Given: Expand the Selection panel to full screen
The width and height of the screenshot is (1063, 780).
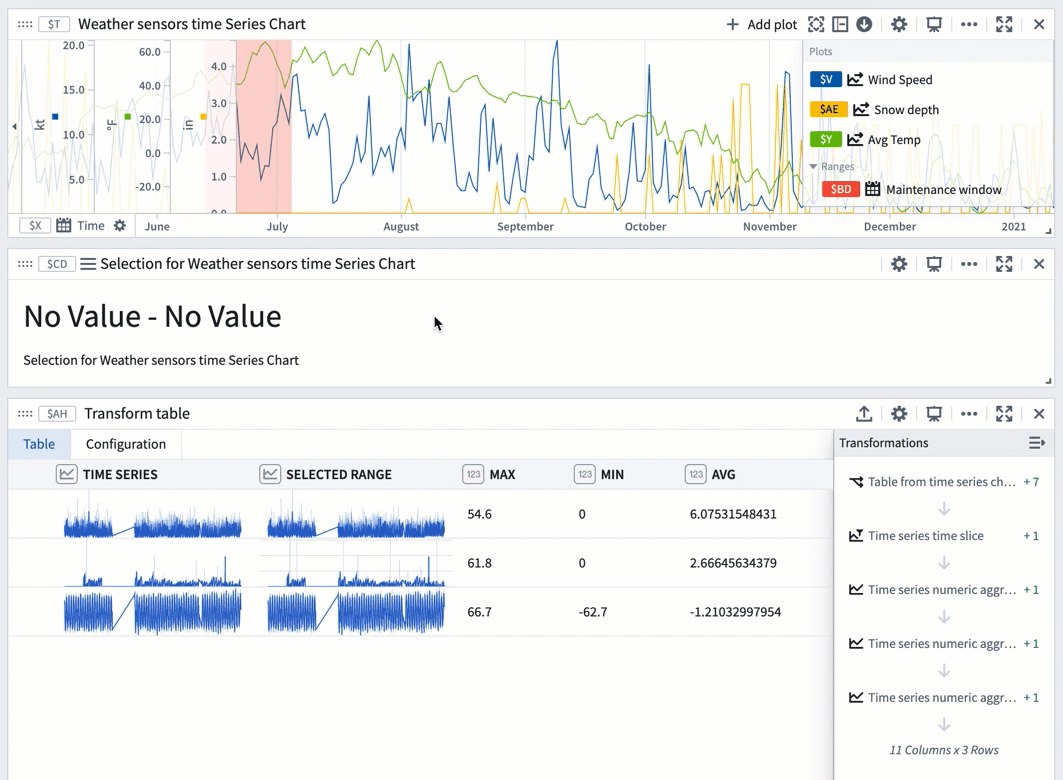Looking at the screenshot, I should 1004,264.
